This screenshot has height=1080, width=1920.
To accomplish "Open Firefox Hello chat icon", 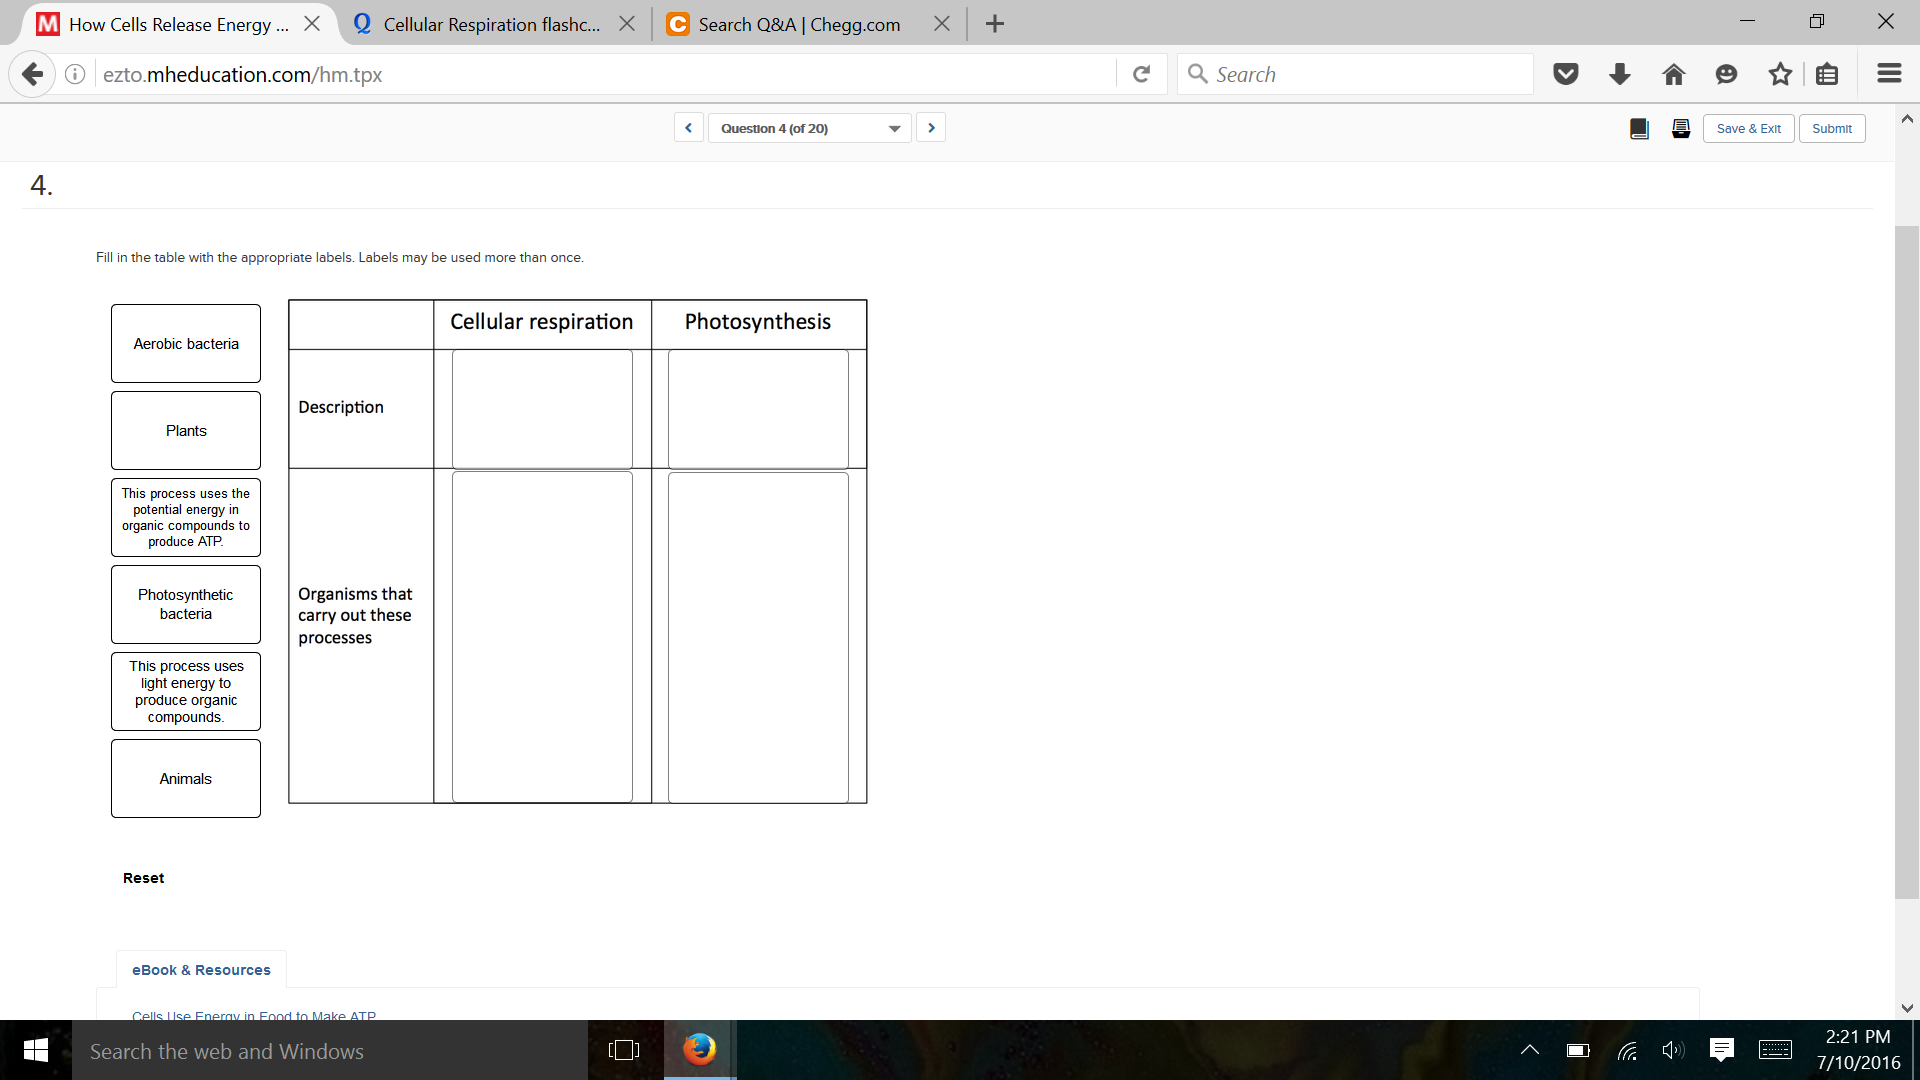I will pyautogui.click(x=1727, y=74).
